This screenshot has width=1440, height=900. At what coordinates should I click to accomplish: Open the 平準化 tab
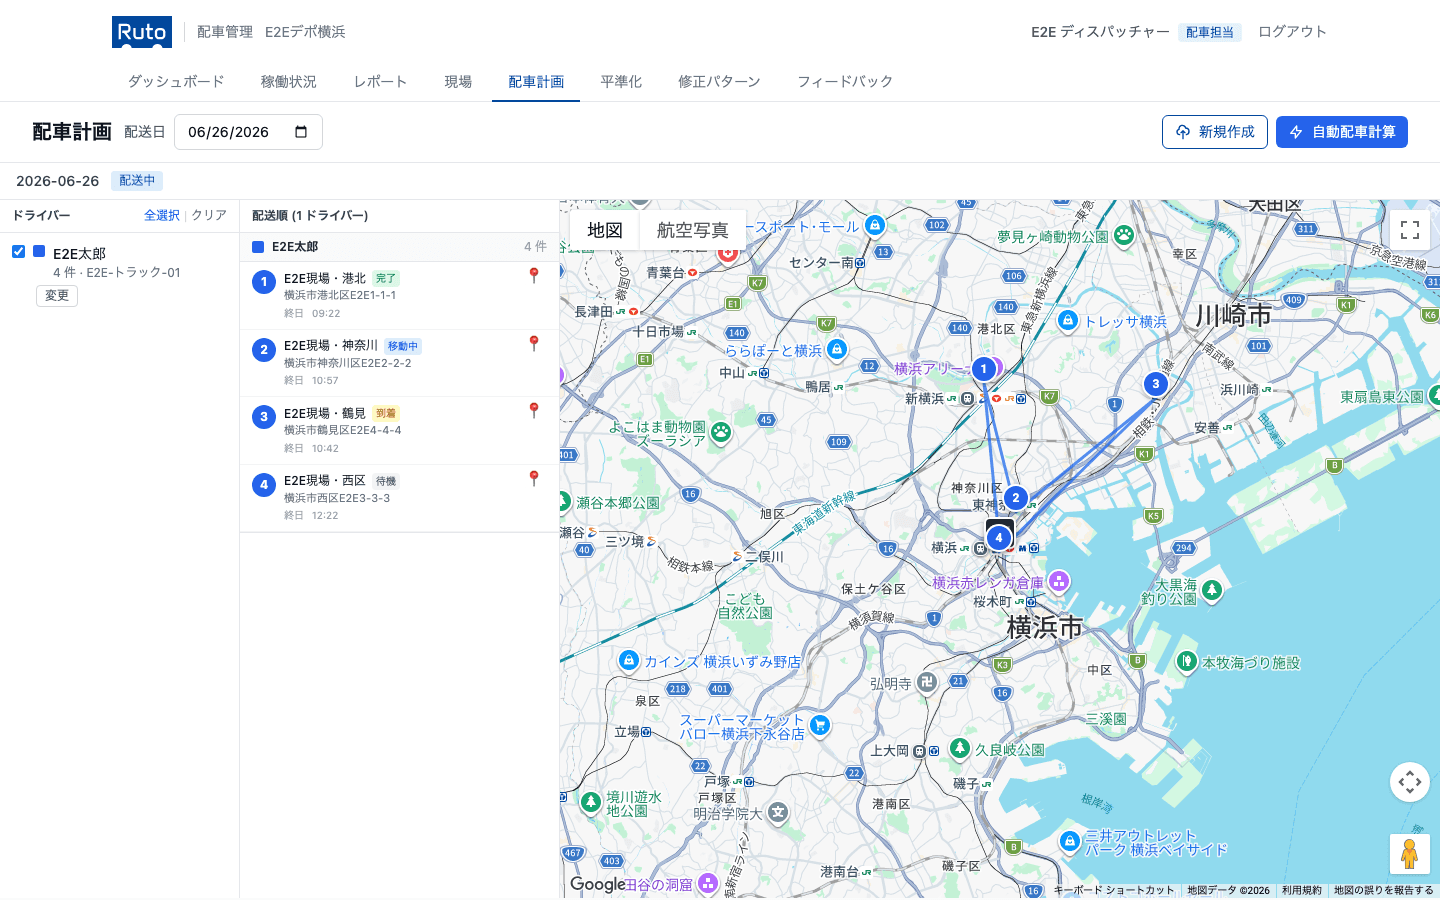(621, 82)
